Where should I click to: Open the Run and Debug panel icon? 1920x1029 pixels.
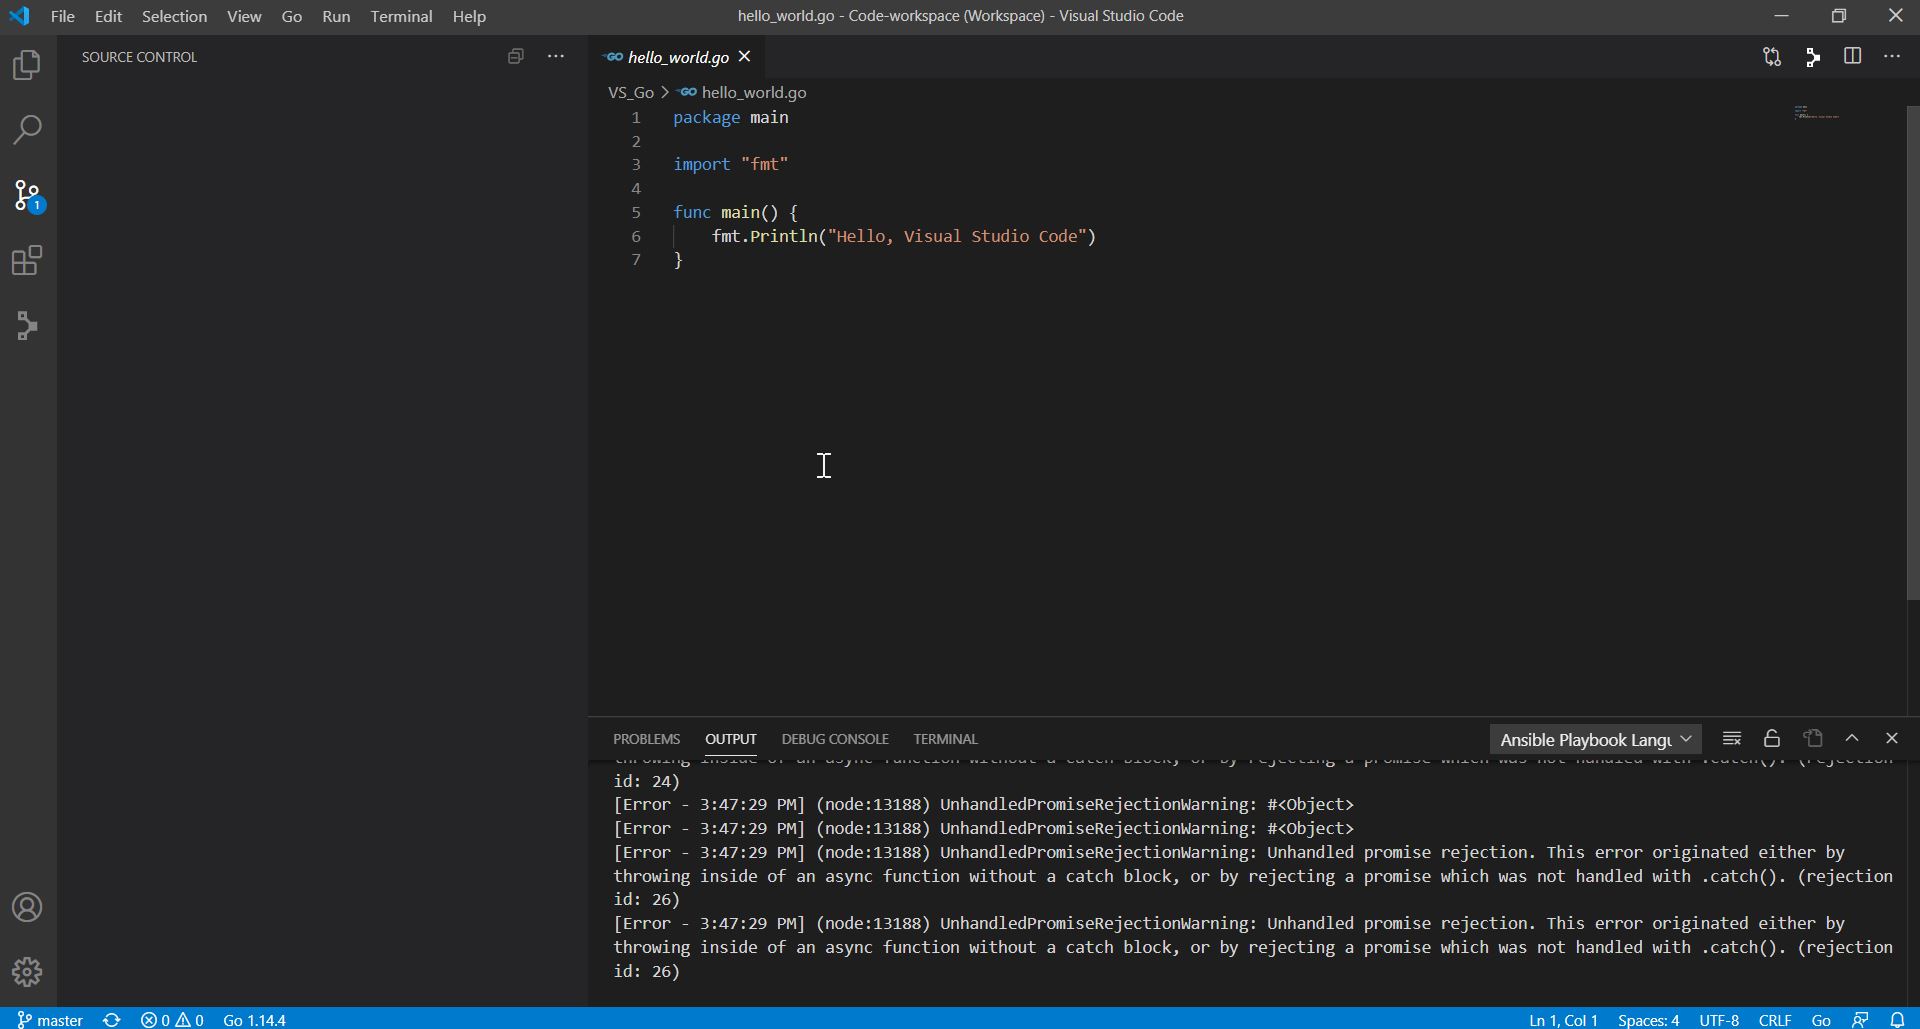pos(27,325)
